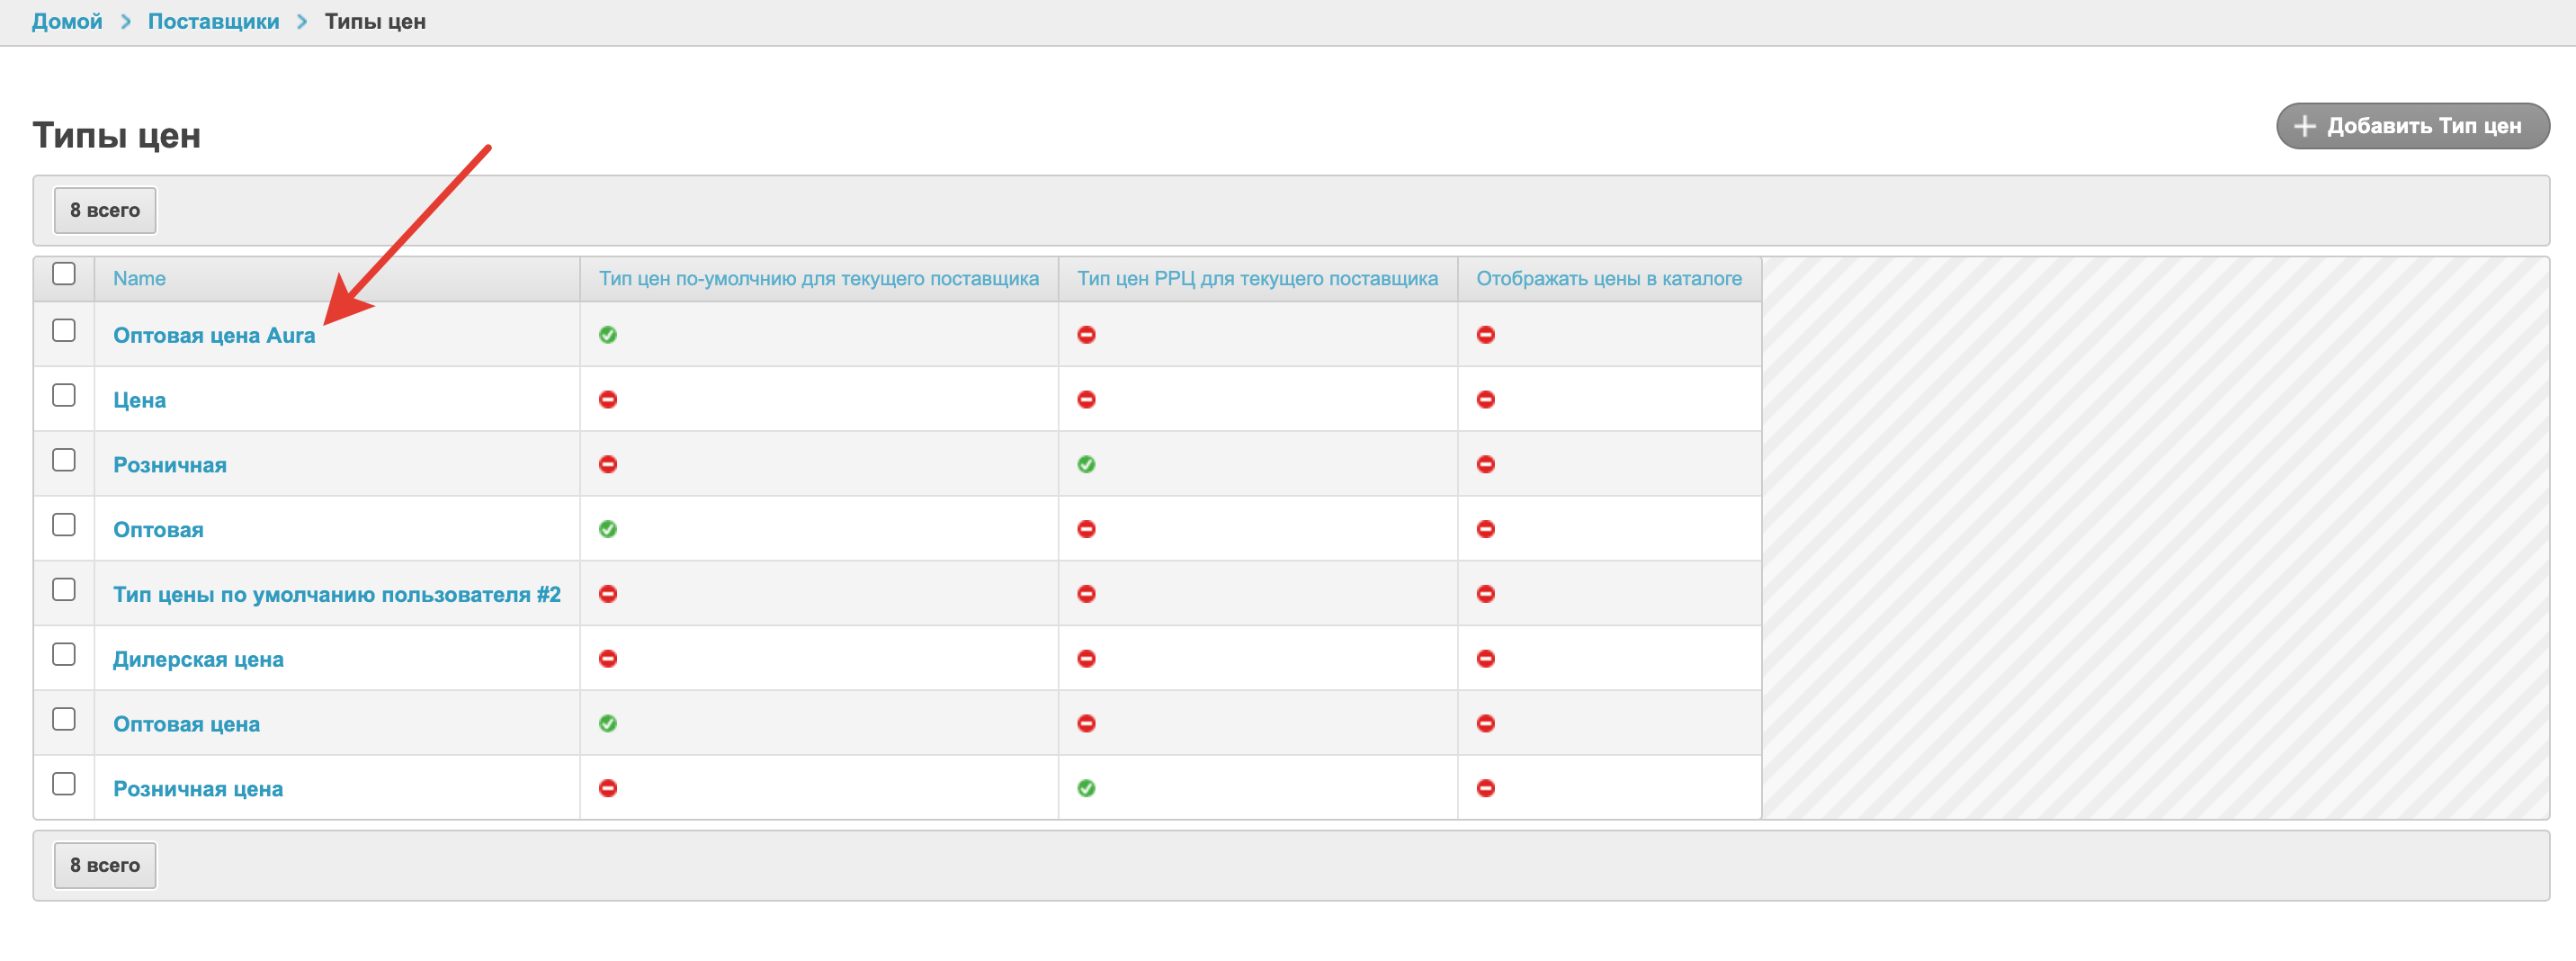
Task: Sort by Тип цен РРЦ column header
Action: click(1257, 279)
